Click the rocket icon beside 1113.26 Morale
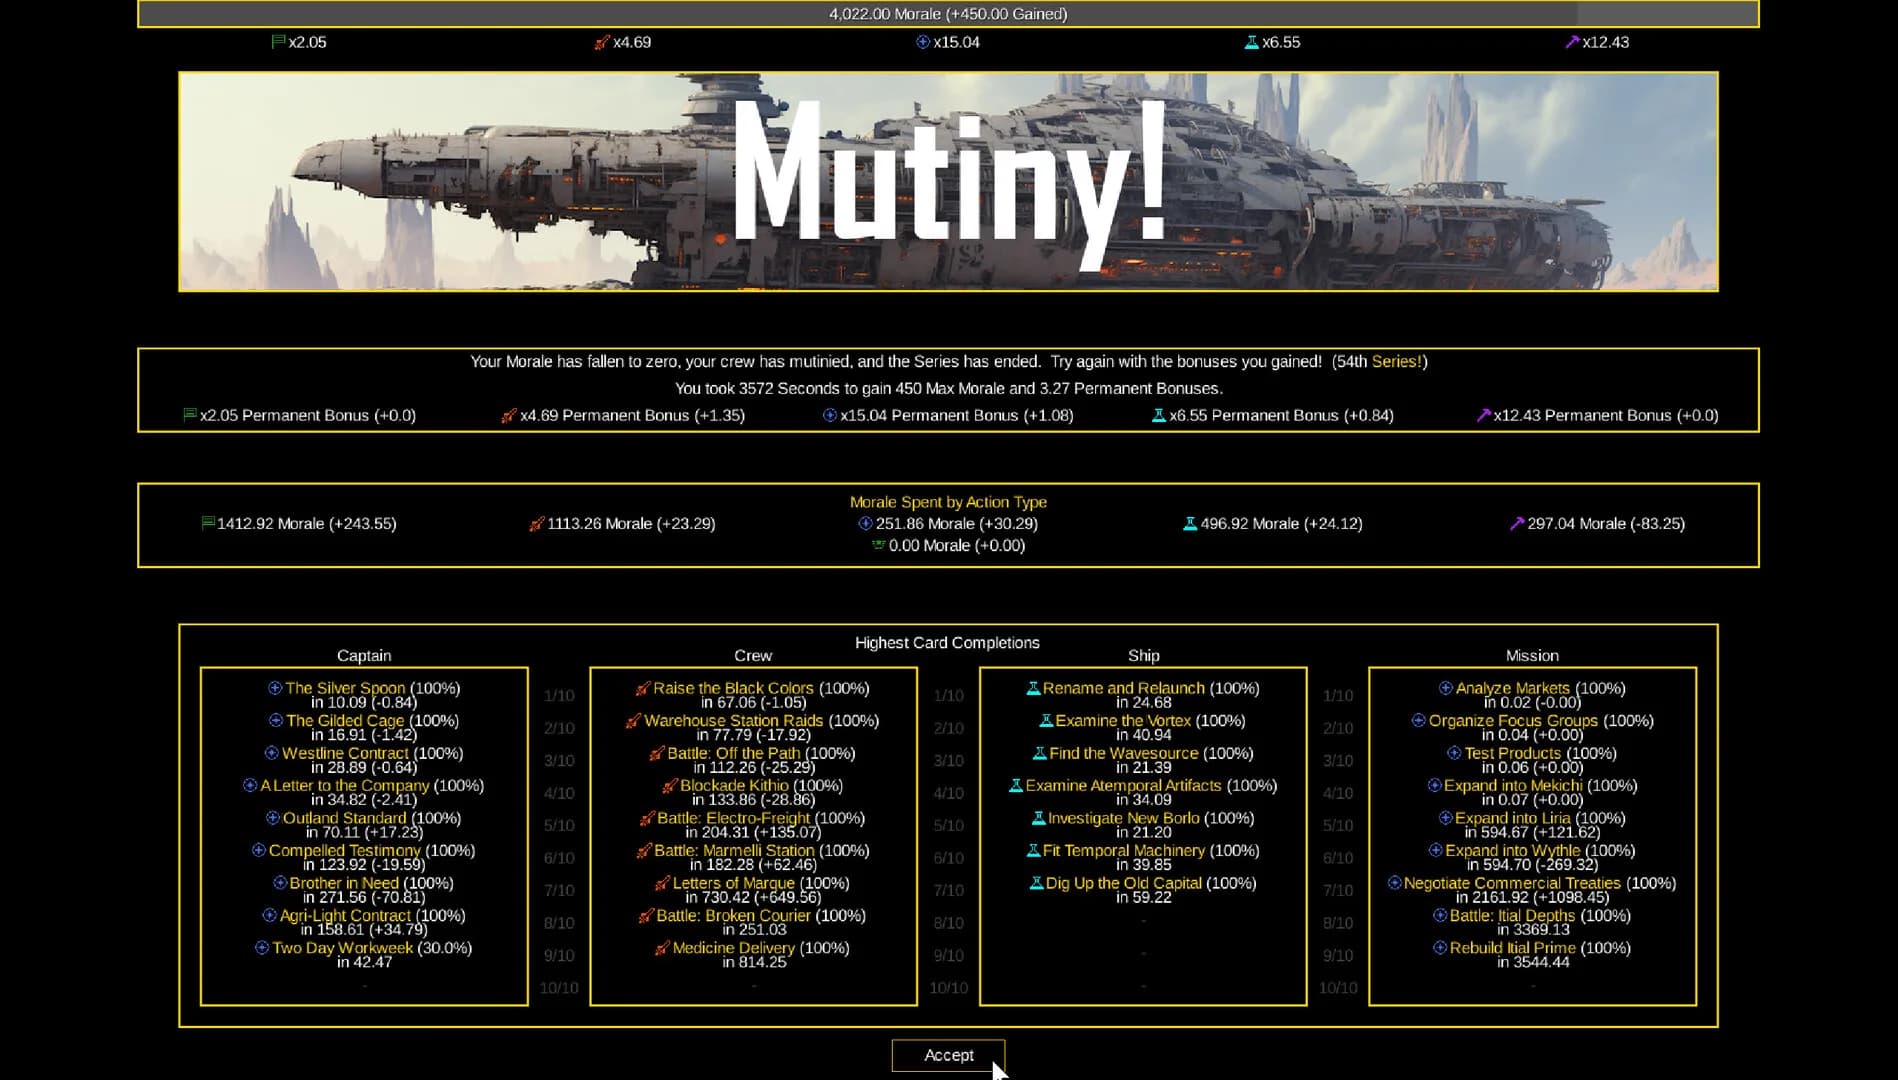Screen dimensions: 1898x1080 point(537,523)
